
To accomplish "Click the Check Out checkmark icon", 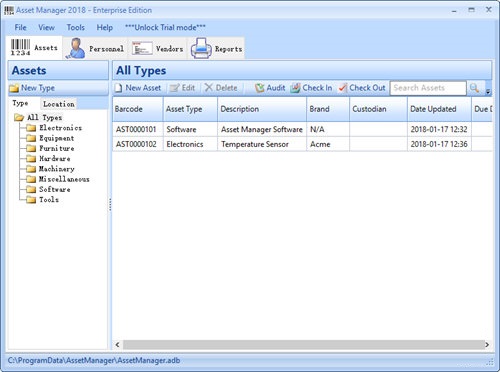I will pos(343,88).
